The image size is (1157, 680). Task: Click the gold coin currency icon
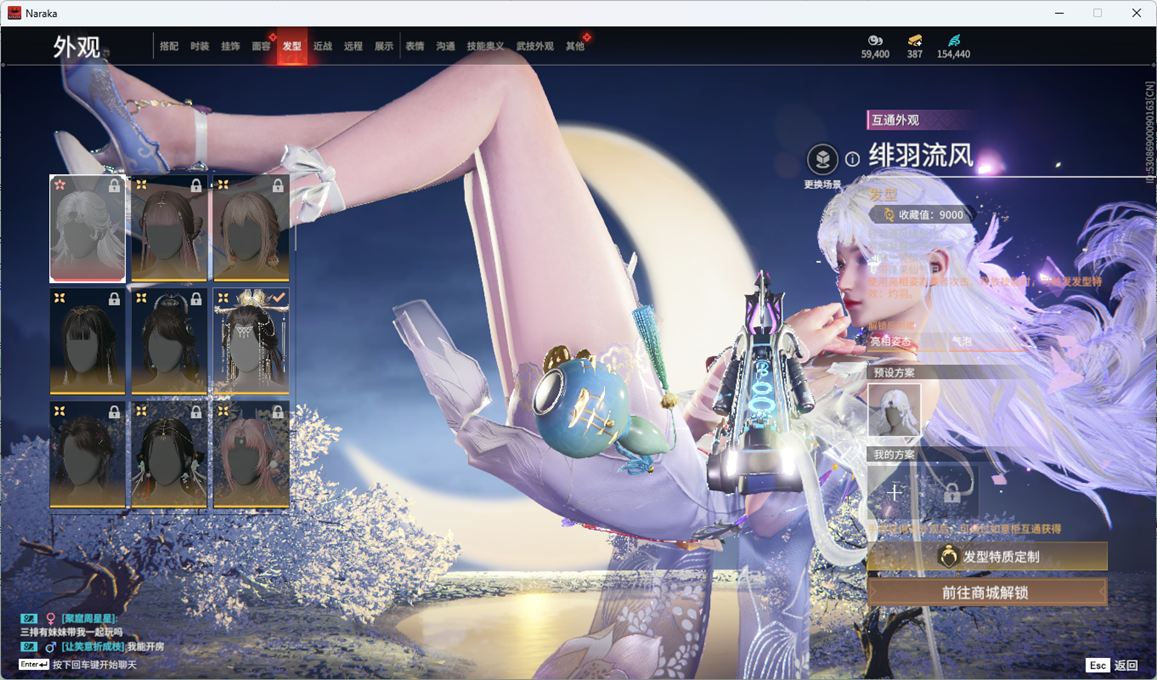point(914,40)
